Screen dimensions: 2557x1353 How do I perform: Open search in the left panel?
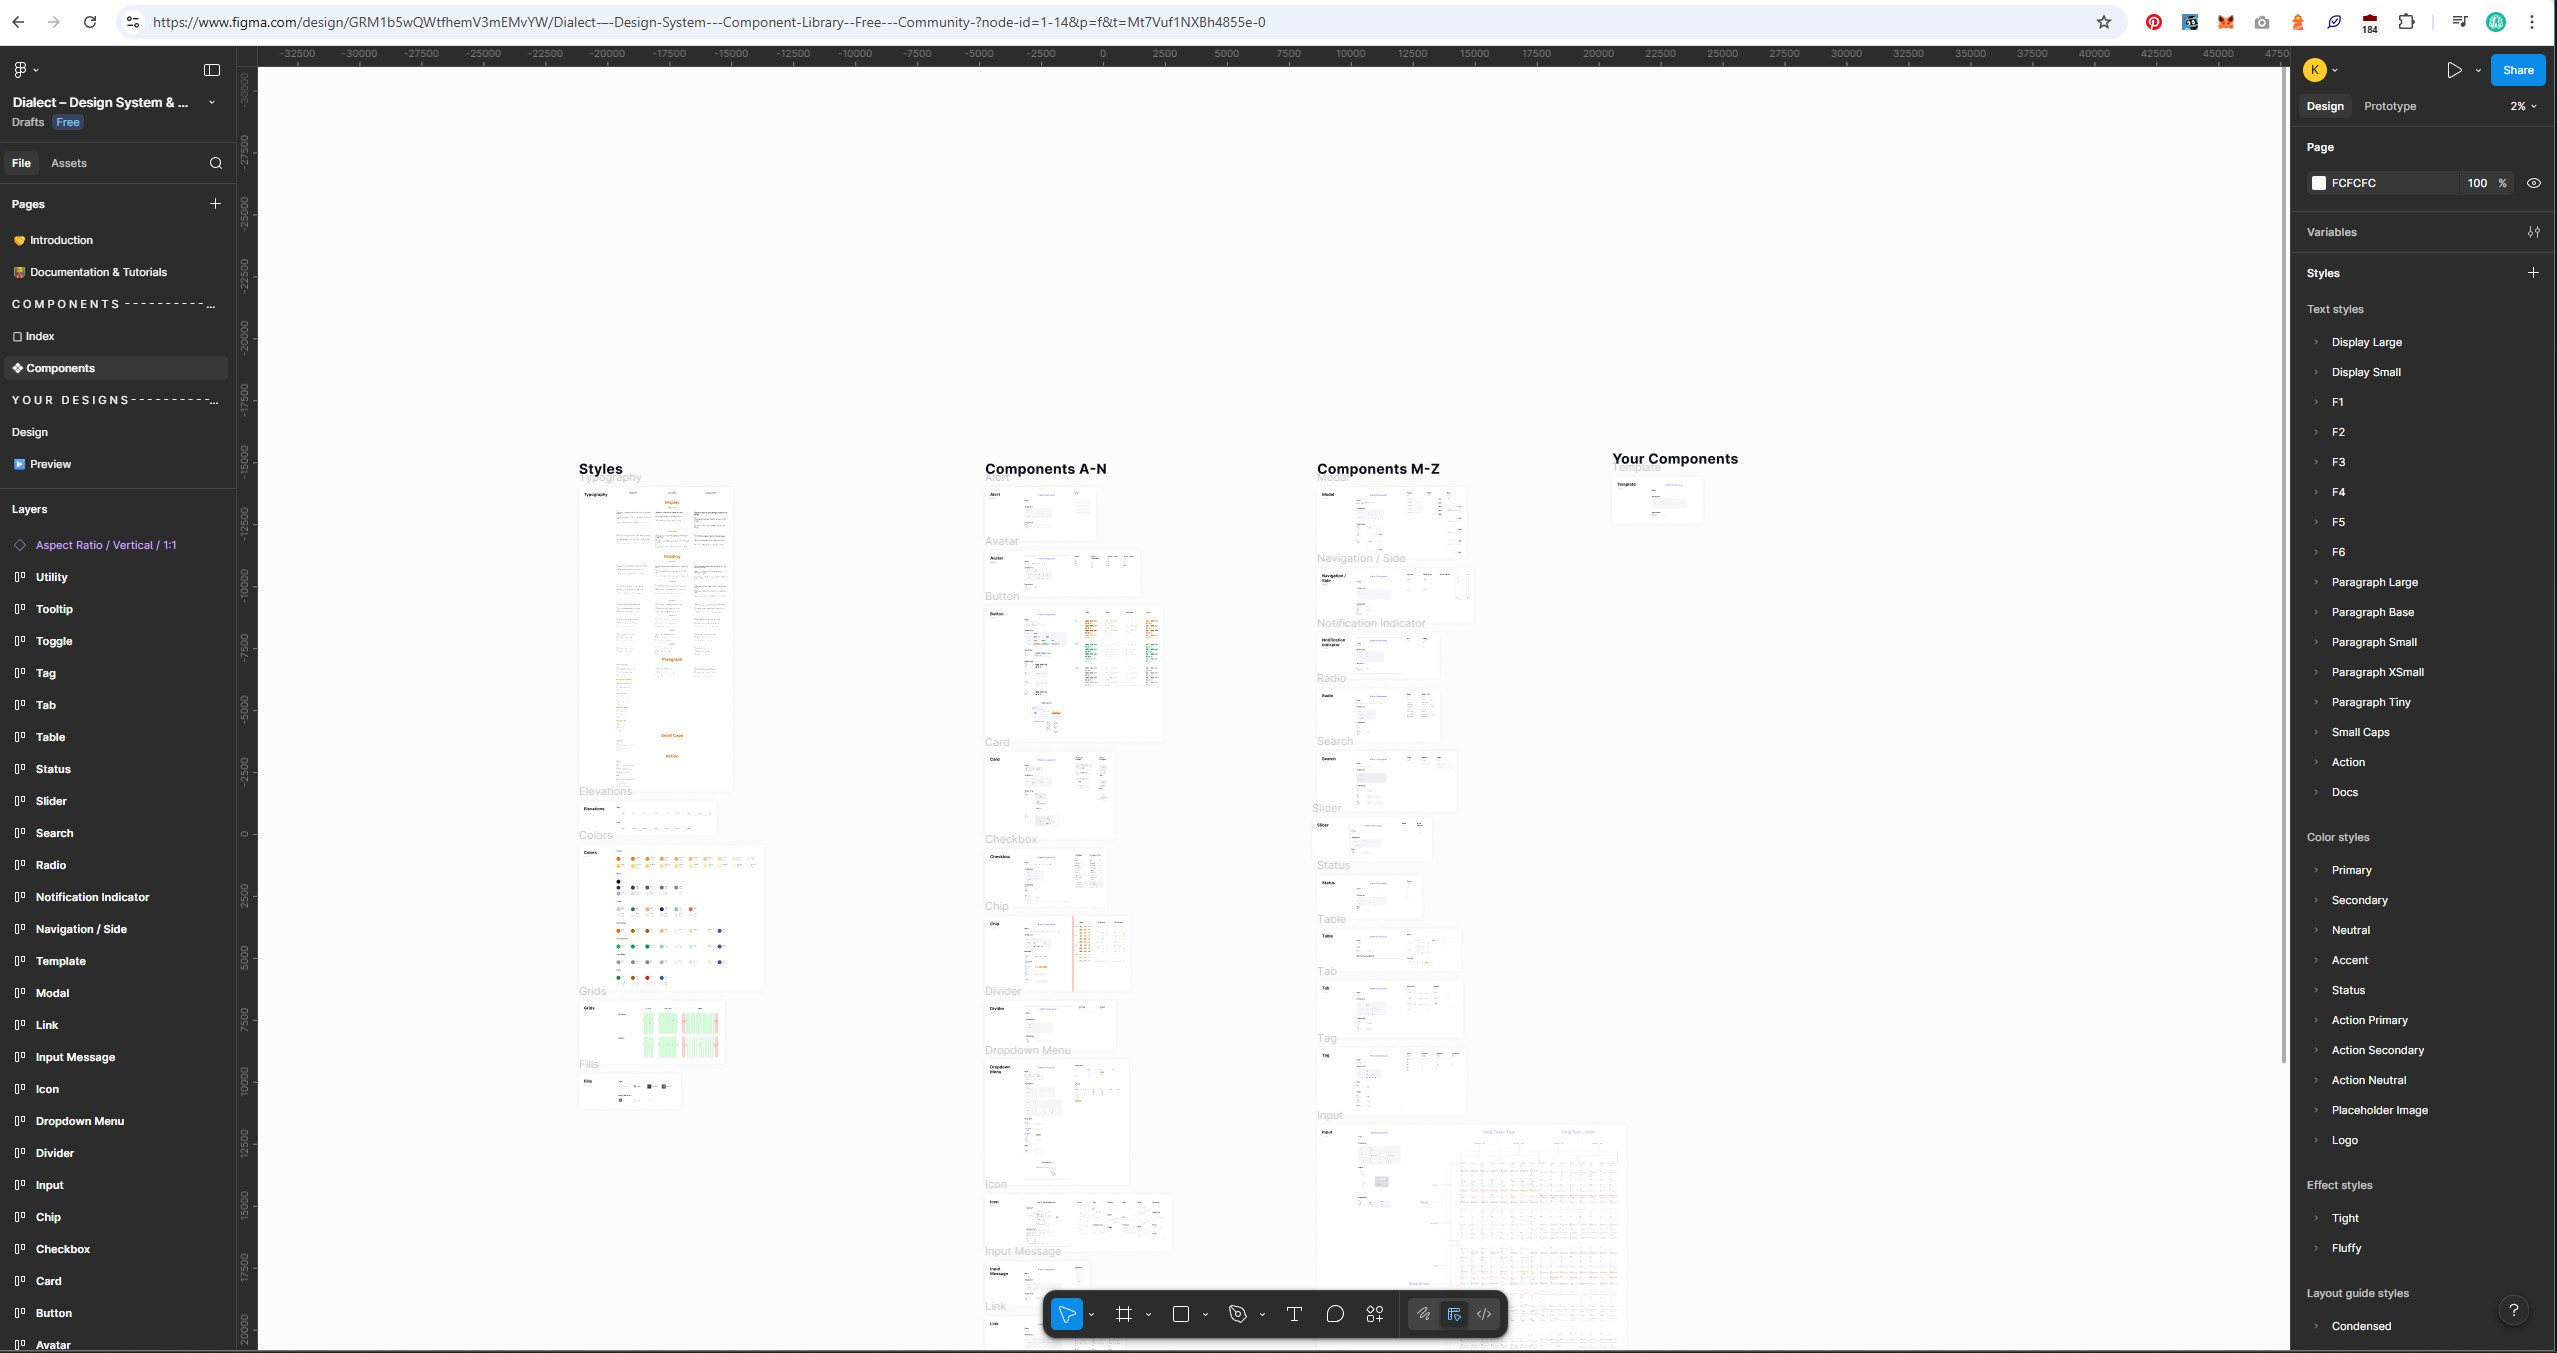tap(216, 163)
